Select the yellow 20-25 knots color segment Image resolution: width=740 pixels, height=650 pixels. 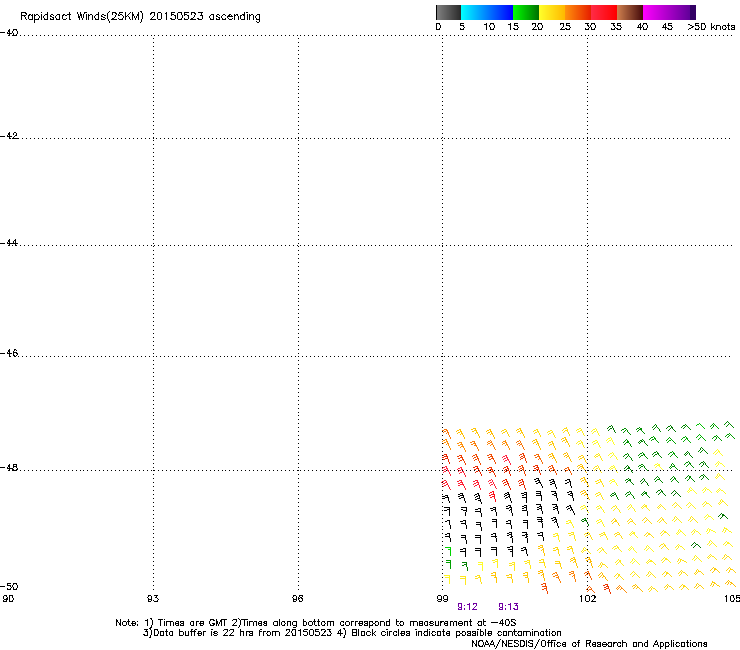[x=552, y=12]
